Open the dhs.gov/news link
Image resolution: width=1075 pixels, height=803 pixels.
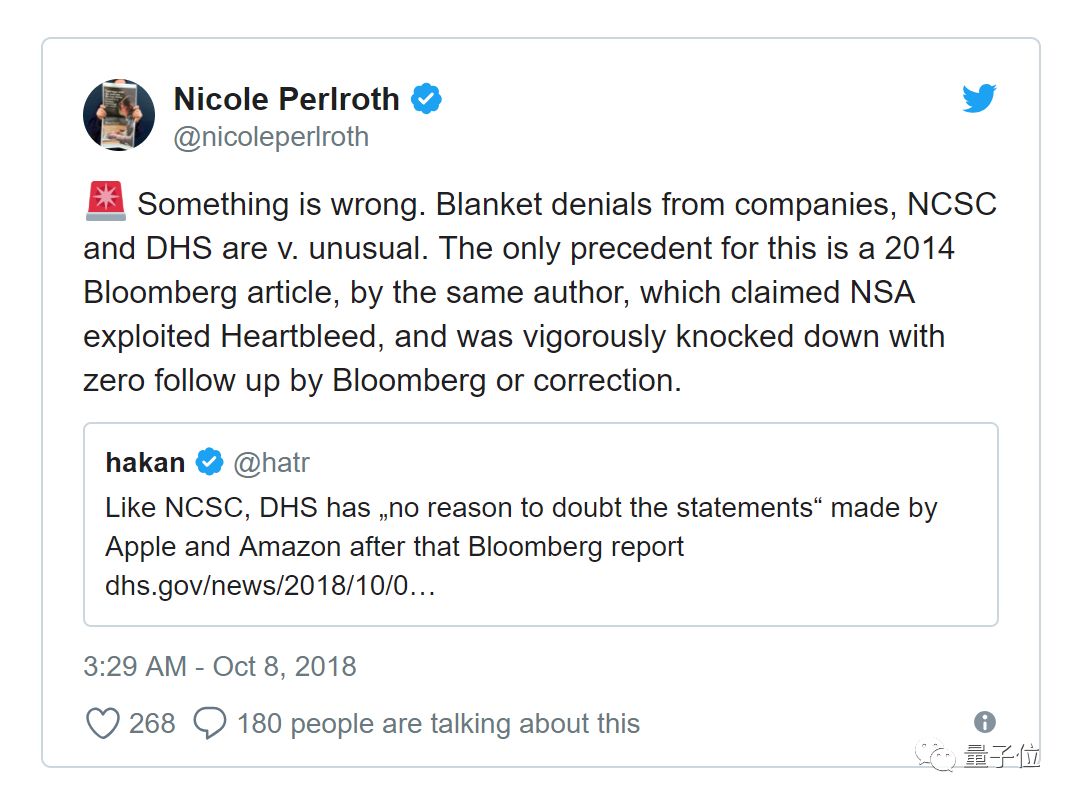270,586
